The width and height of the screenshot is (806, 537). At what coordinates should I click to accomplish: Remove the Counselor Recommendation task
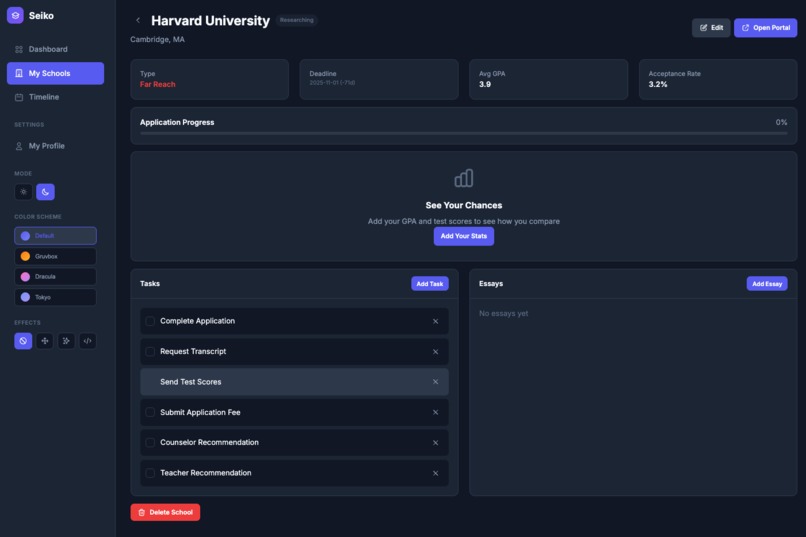pos(435,442)
